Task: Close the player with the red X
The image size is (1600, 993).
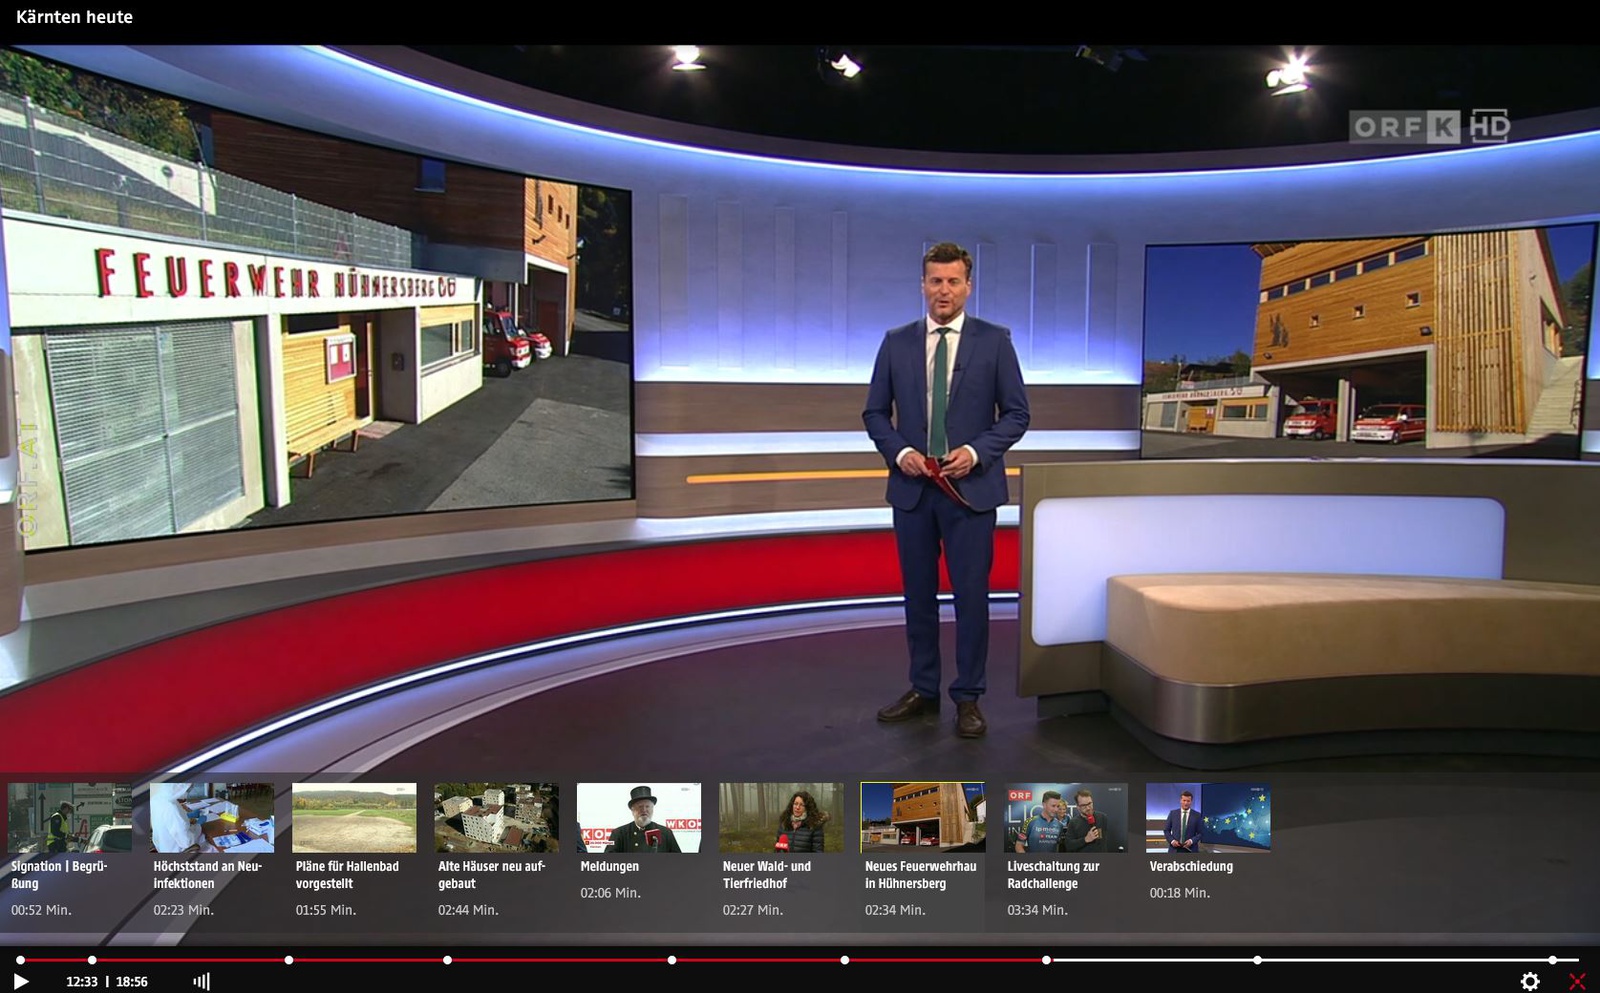Action: [1577, 981]
